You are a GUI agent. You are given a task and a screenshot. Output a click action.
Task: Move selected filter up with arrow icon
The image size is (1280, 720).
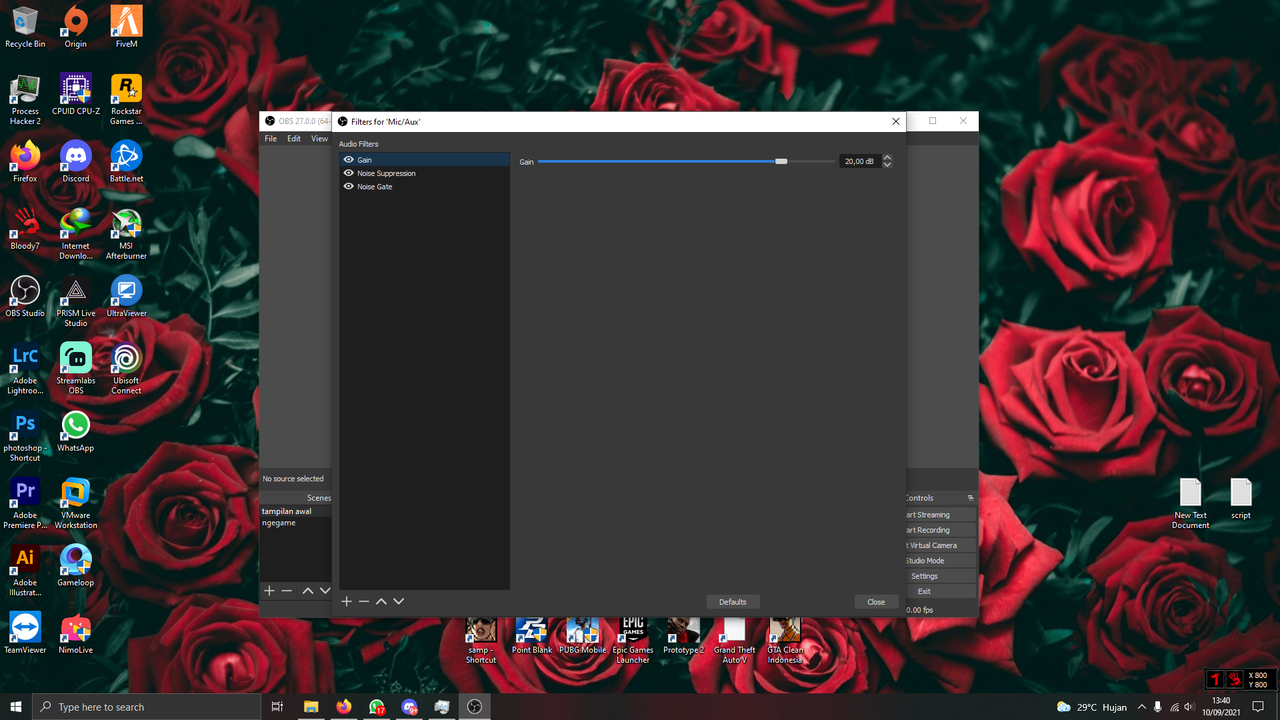tap(381, 601)
